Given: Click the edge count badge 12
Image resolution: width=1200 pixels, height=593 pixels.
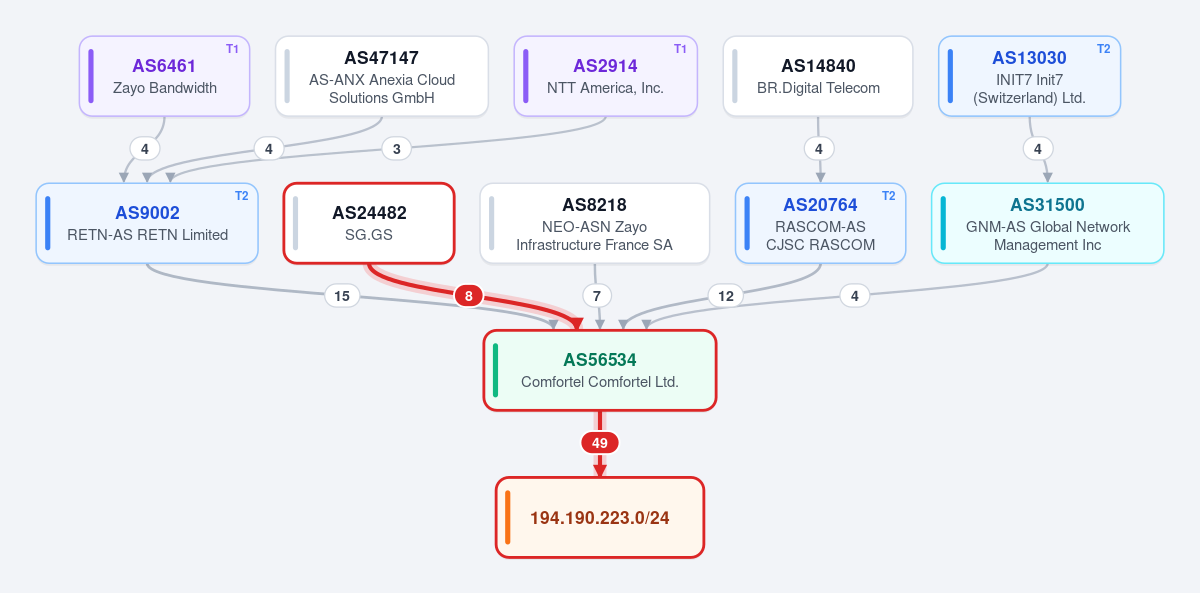Looking at the screenshot, I should 726,295.
